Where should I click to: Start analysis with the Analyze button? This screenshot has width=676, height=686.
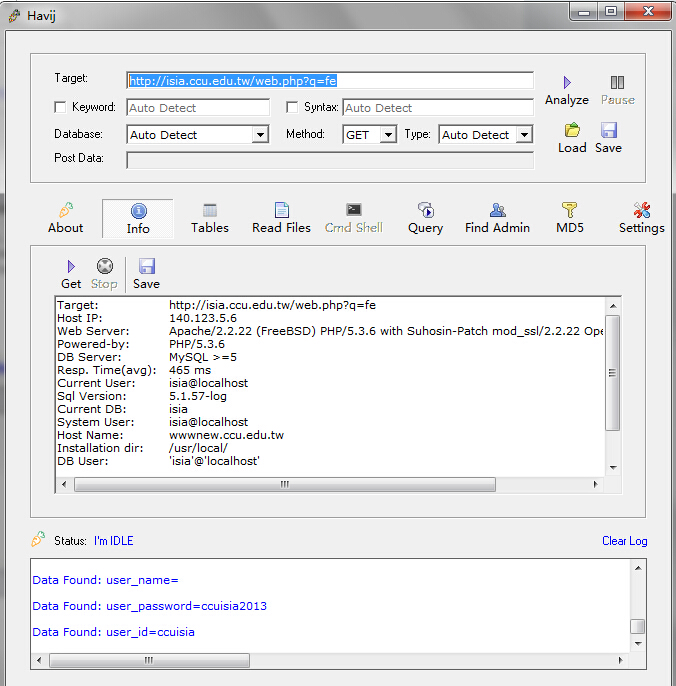coord(567,91)
